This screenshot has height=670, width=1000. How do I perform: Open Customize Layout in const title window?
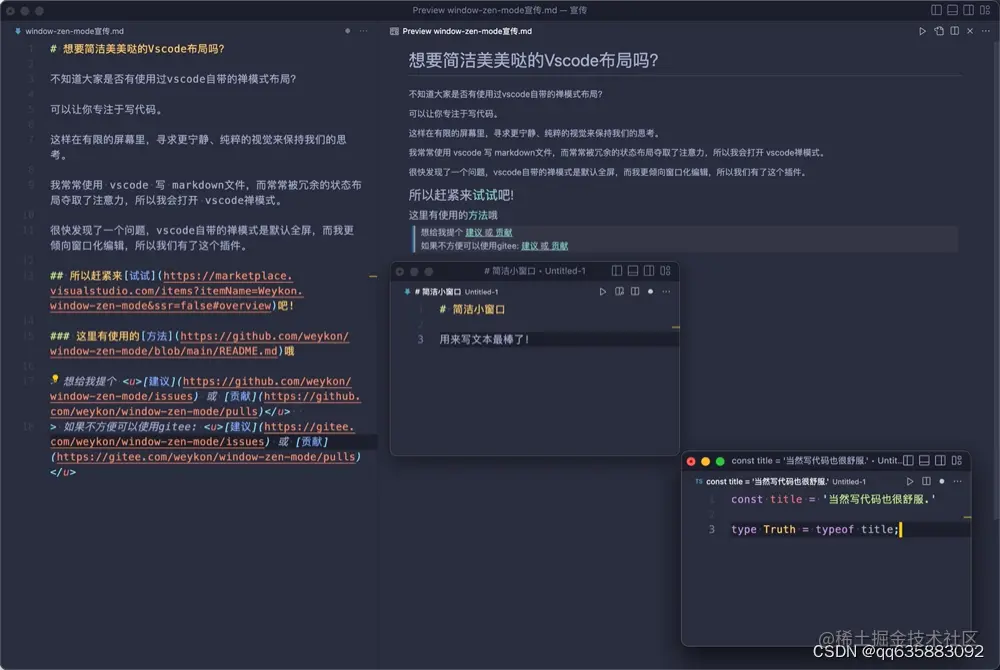tap(957, 460)
